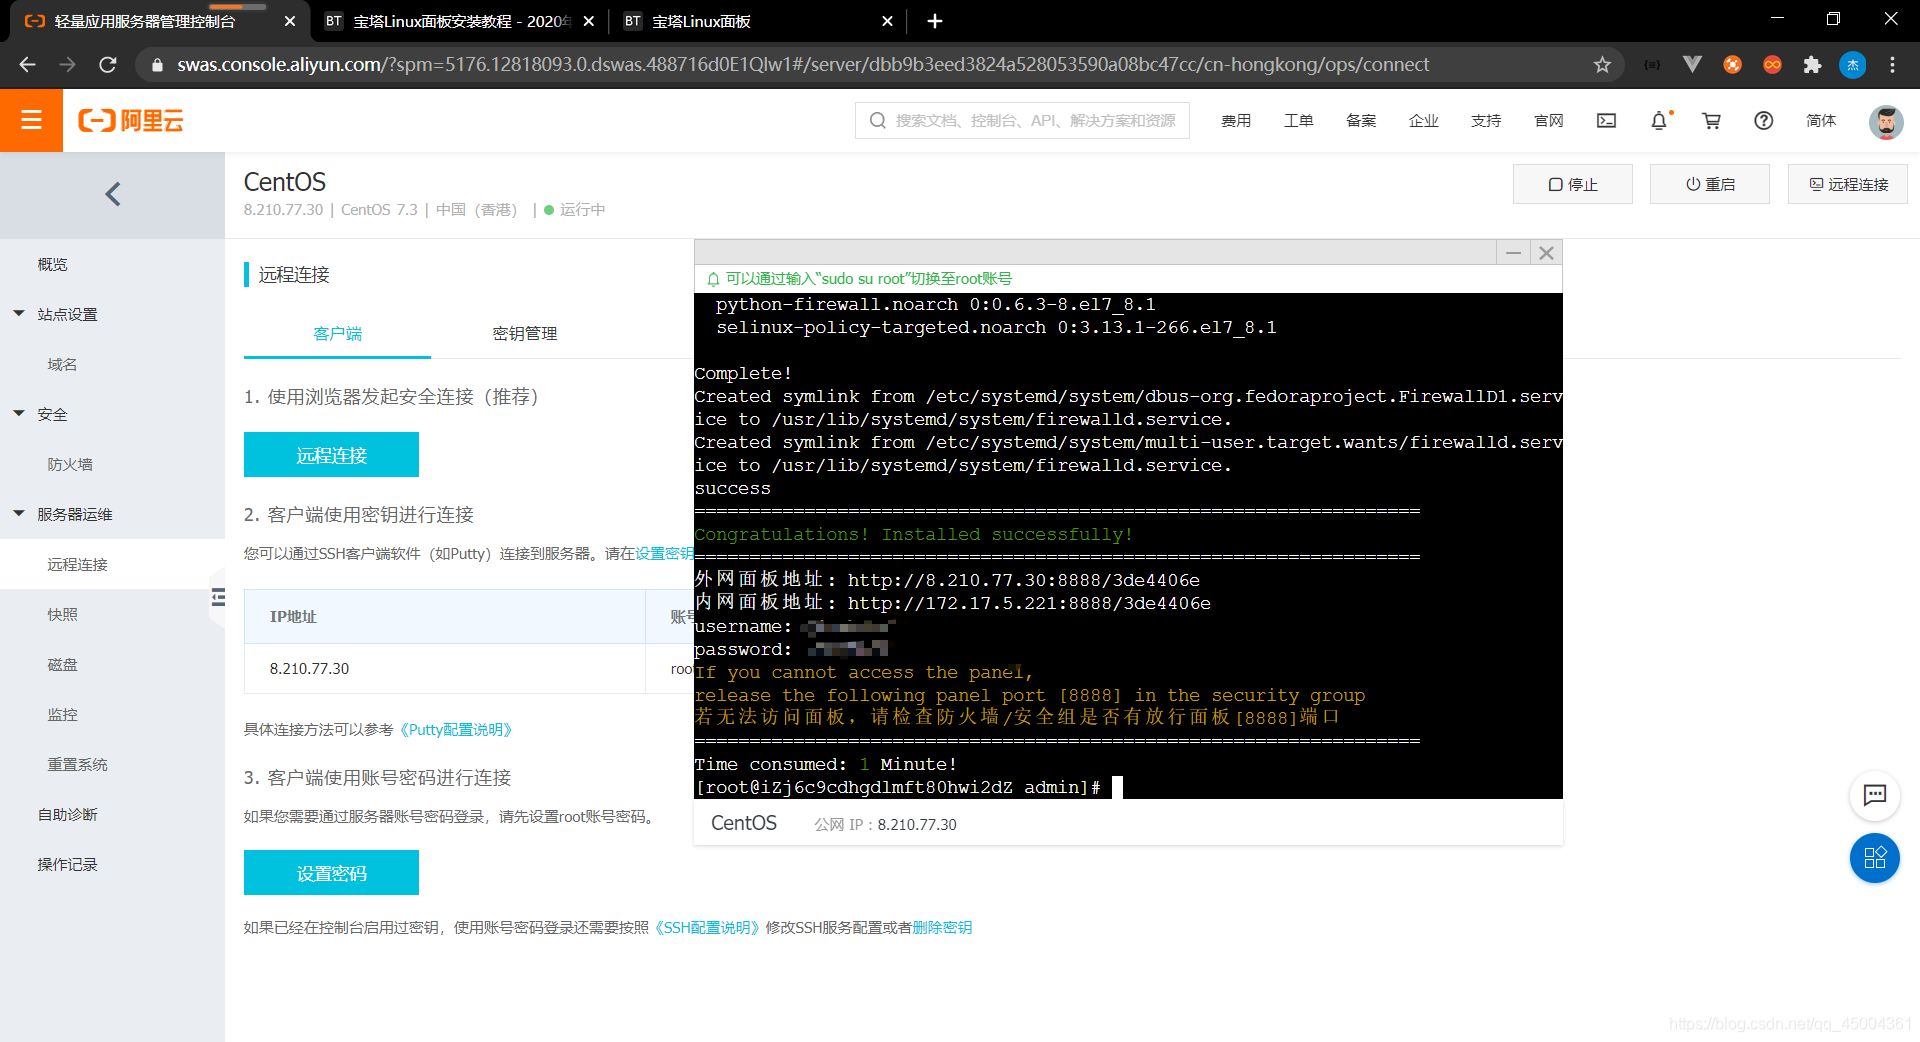Viewport: 1920px width, 1042px height.
Task: Click the top-right 远程连接 button
Action: (1848, 184)
